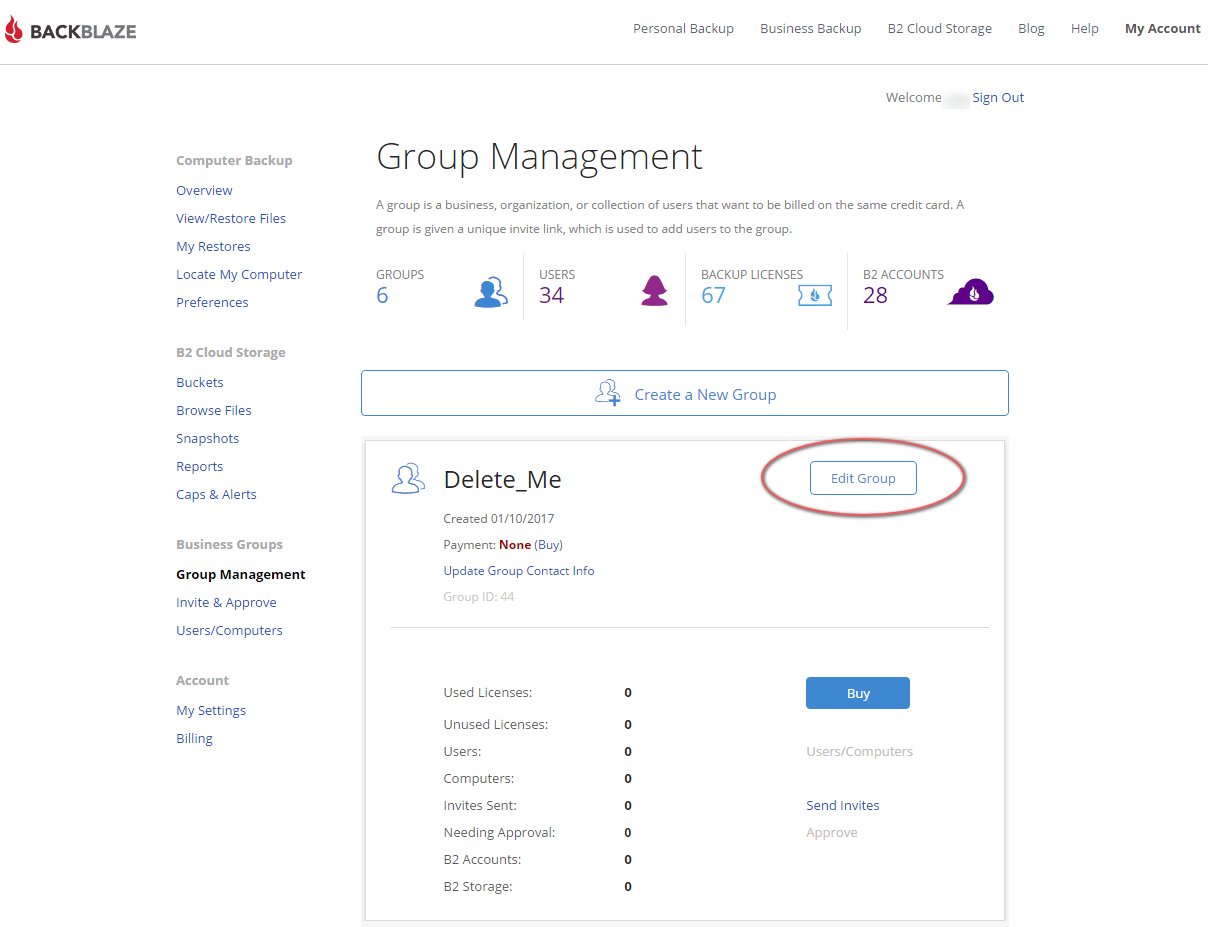Sign out of the account
The height and width of the screenshot is (927, 1208).
(998, 97)
